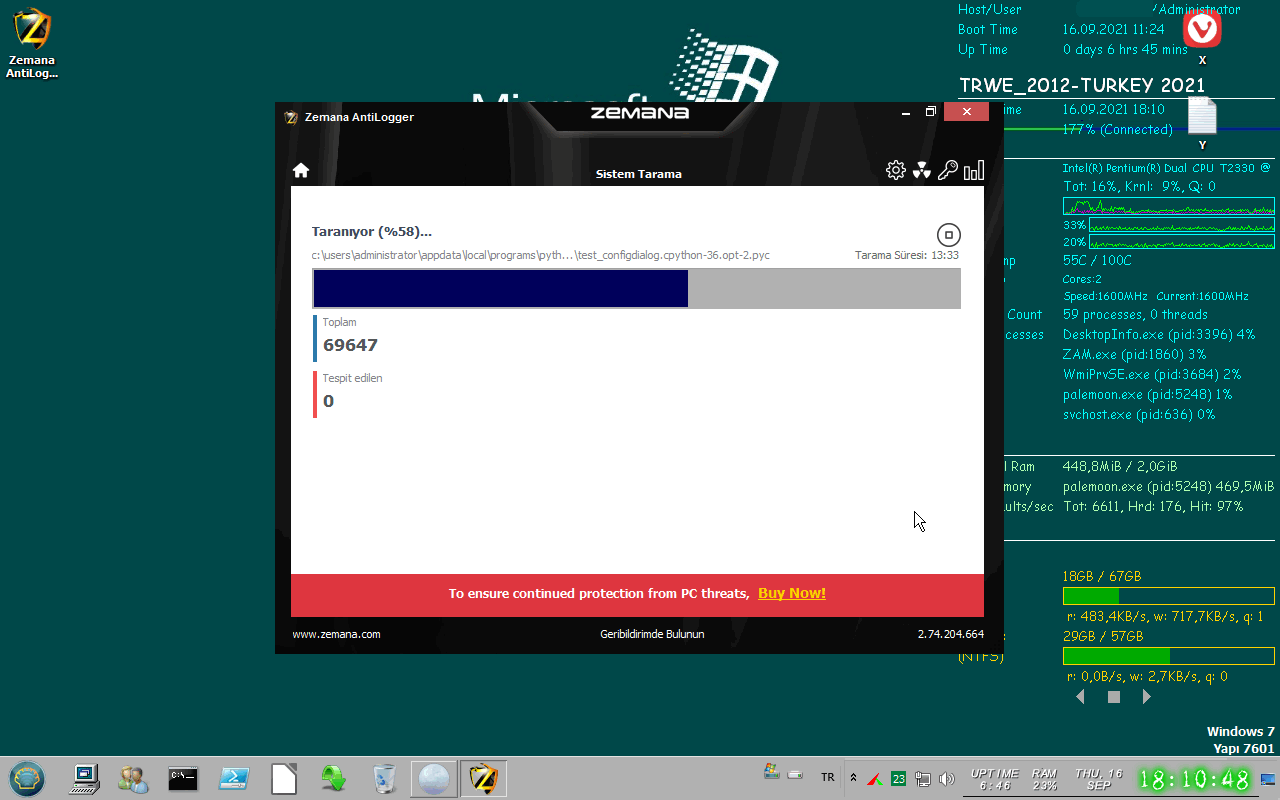Viewport: 1280px width, 800px height.
Task: Launch Command Prompt from taskbar
Action: pos(183,778)
